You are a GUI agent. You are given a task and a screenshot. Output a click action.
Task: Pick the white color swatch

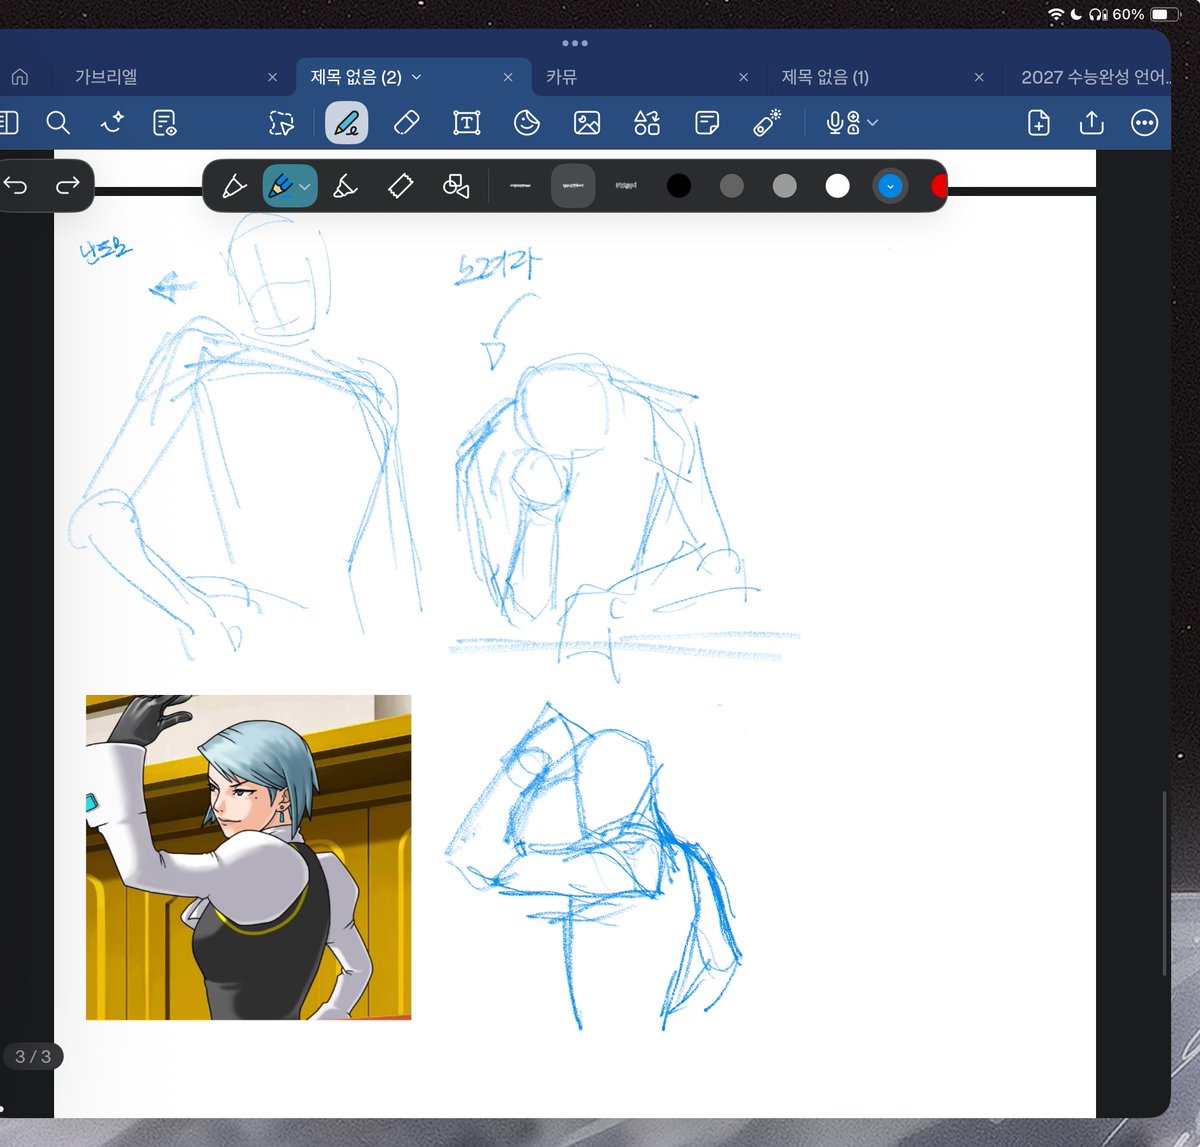pyautogui.click(x=838, y=186)
